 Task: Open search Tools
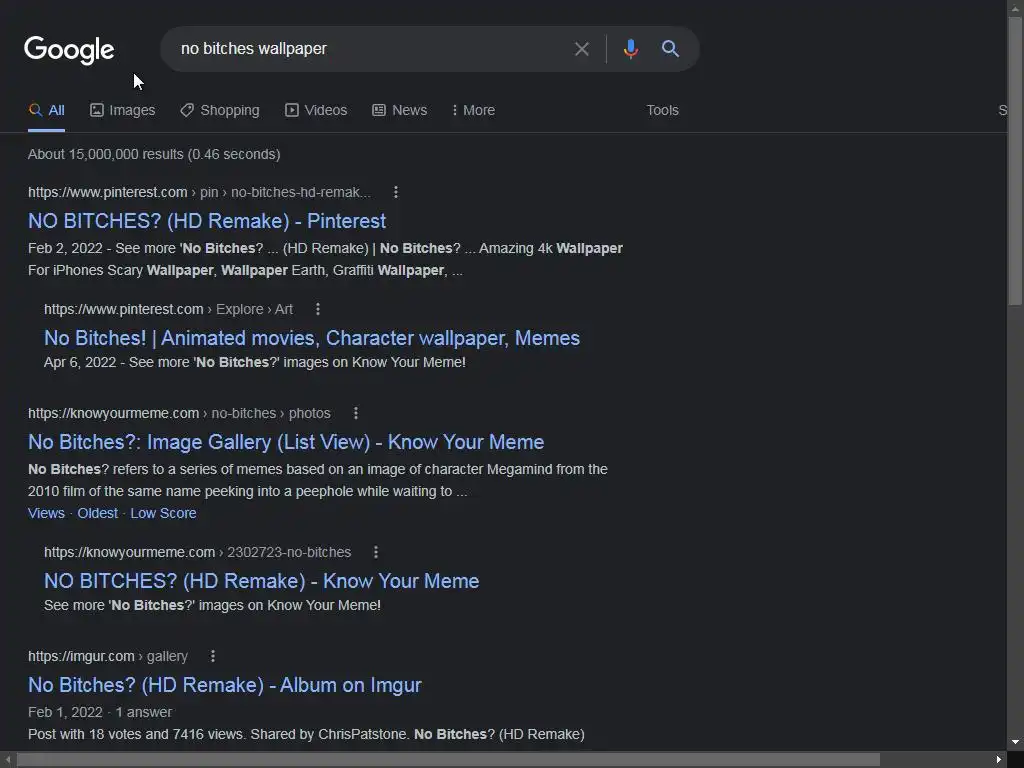662,110
